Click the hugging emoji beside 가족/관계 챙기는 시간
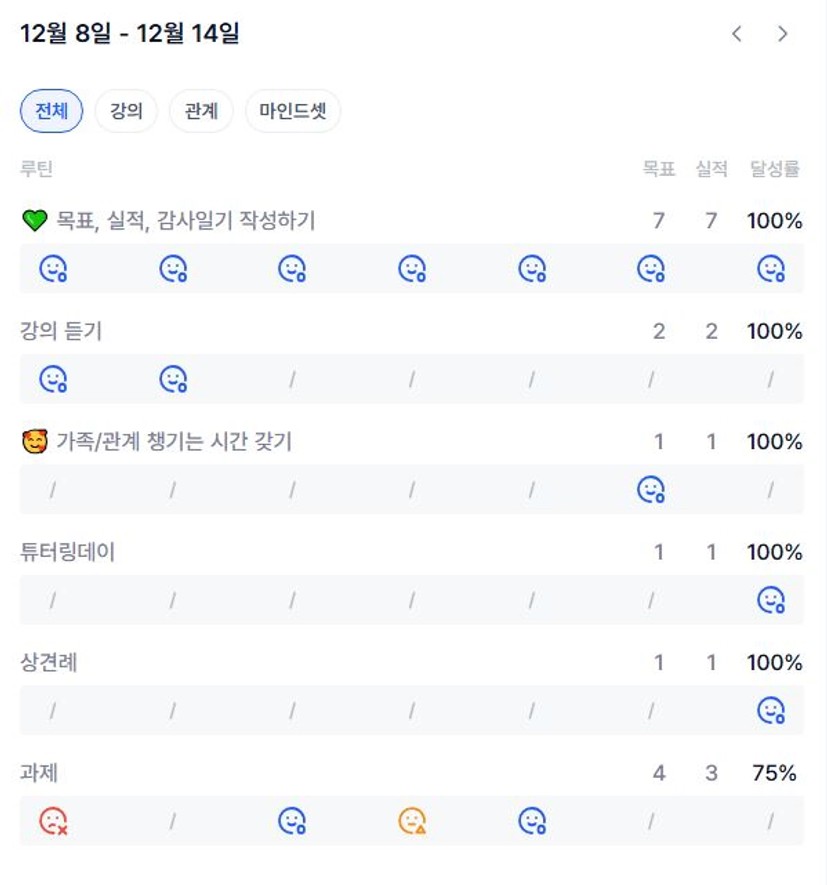The image size is (827, 885). pyautogui.click(x=34, y=441)
